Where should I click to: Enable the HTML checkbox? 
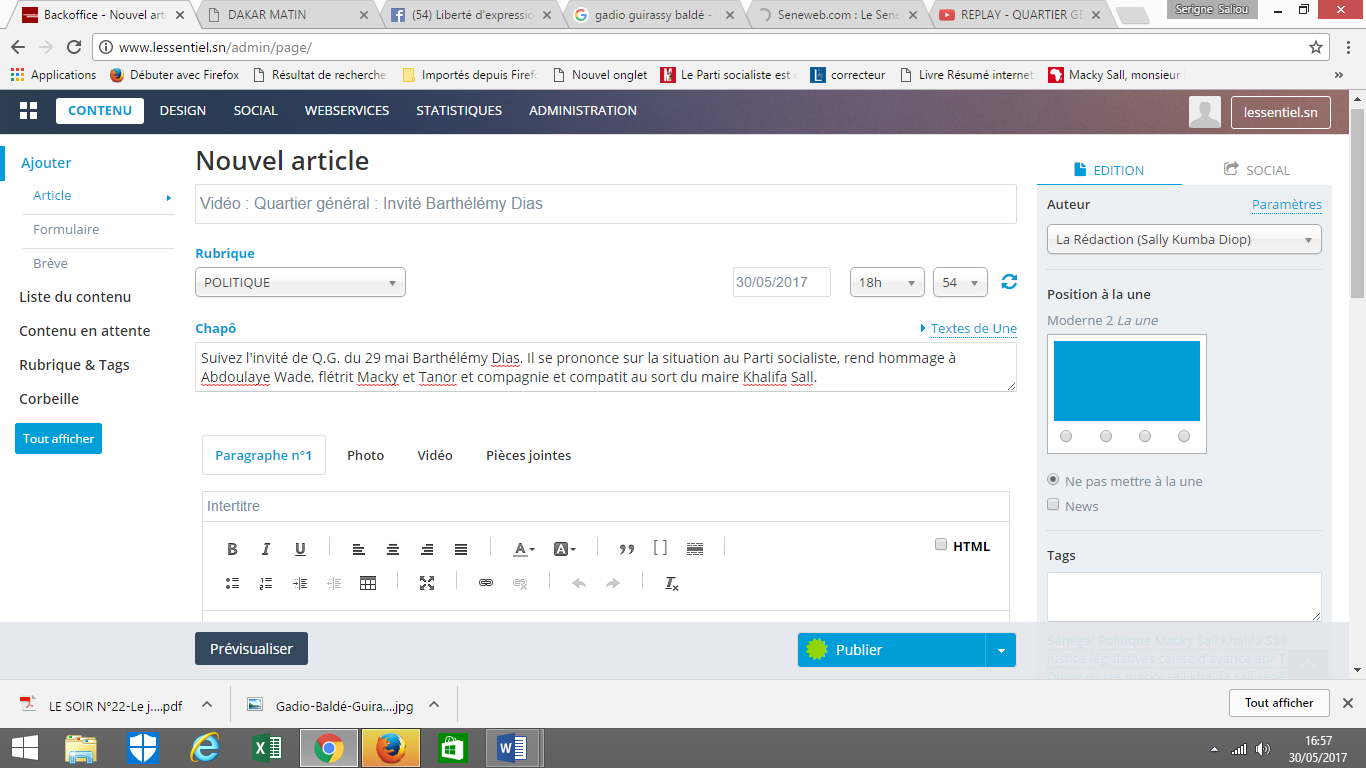coord(941,545)
